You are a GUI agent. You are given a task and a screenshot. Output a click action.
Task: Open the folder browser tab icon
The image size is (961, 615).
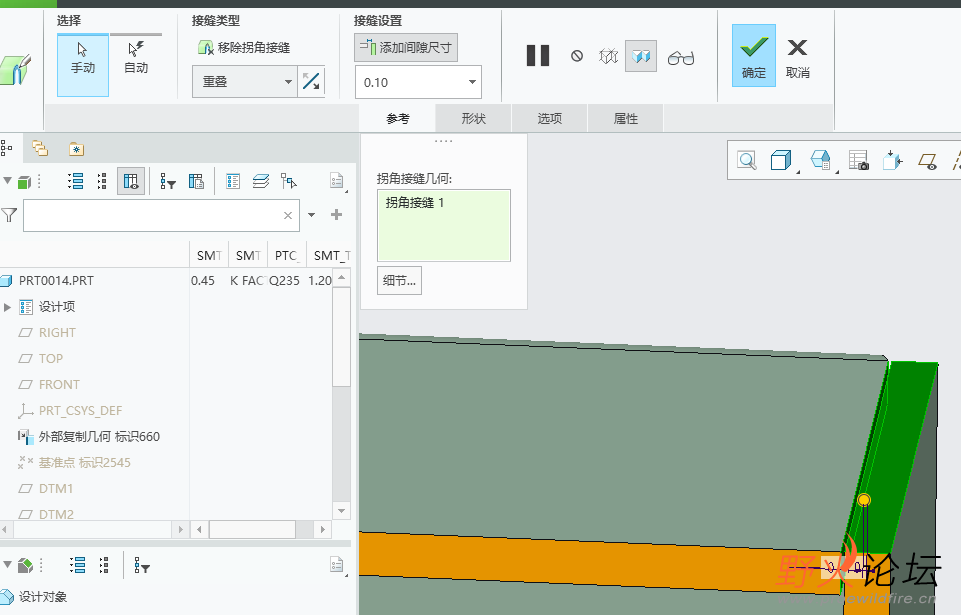40,148
